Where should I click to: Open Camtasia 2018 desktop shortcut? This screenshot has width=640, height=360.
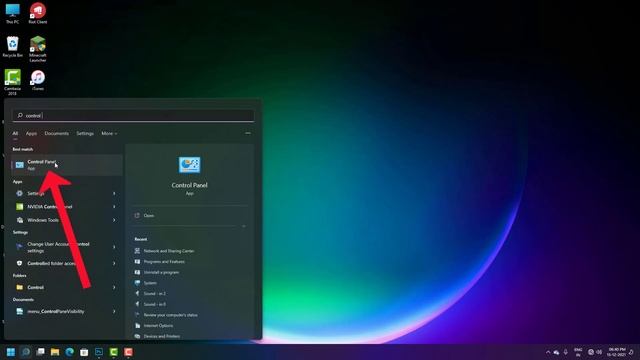(x=12, y=82)
